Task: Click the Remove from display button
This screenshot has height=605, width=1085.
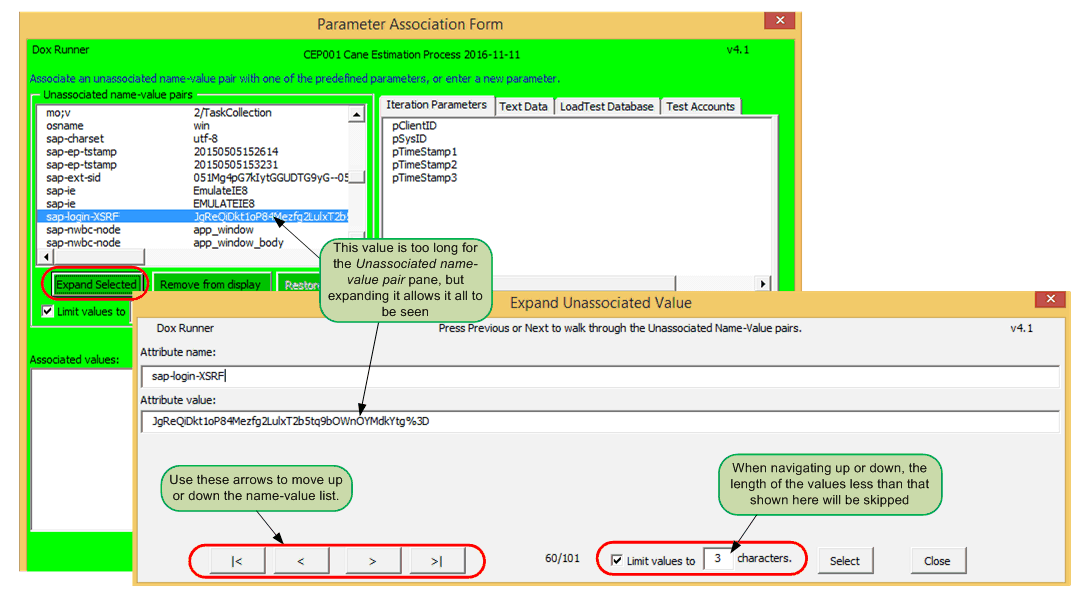Action: click(212, 284)
